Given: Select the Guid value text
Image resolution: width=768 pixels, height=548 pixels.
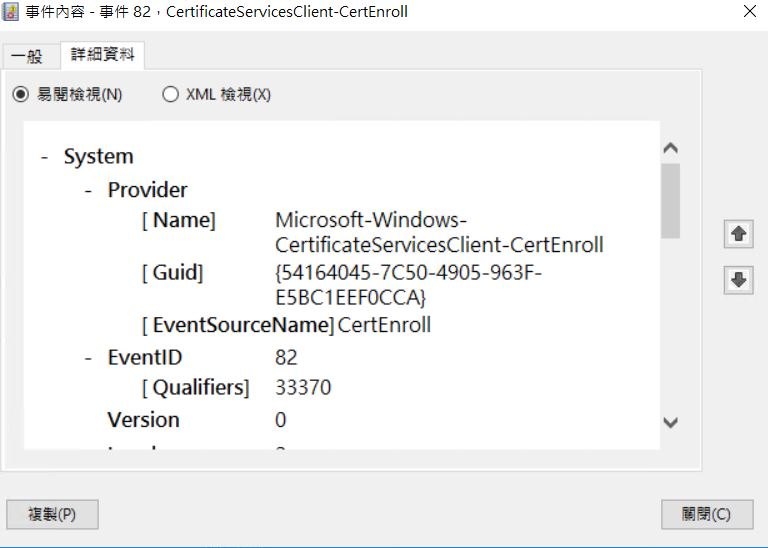Looking at the screenshot, I should [x=408, y=285].
